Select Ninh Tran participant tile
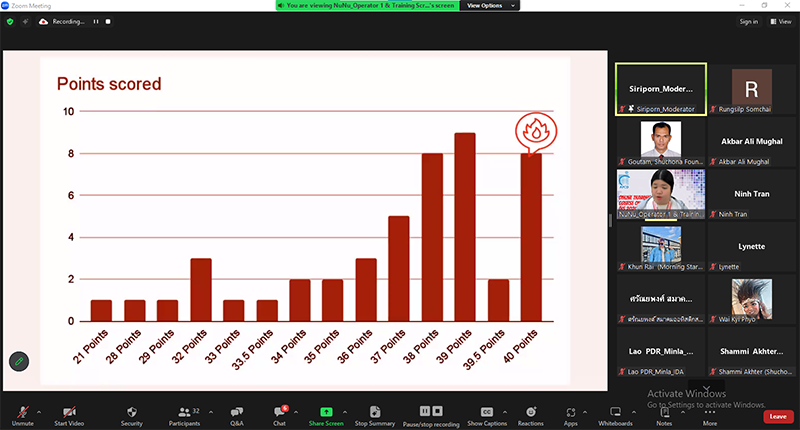 (x=752, y=194)
